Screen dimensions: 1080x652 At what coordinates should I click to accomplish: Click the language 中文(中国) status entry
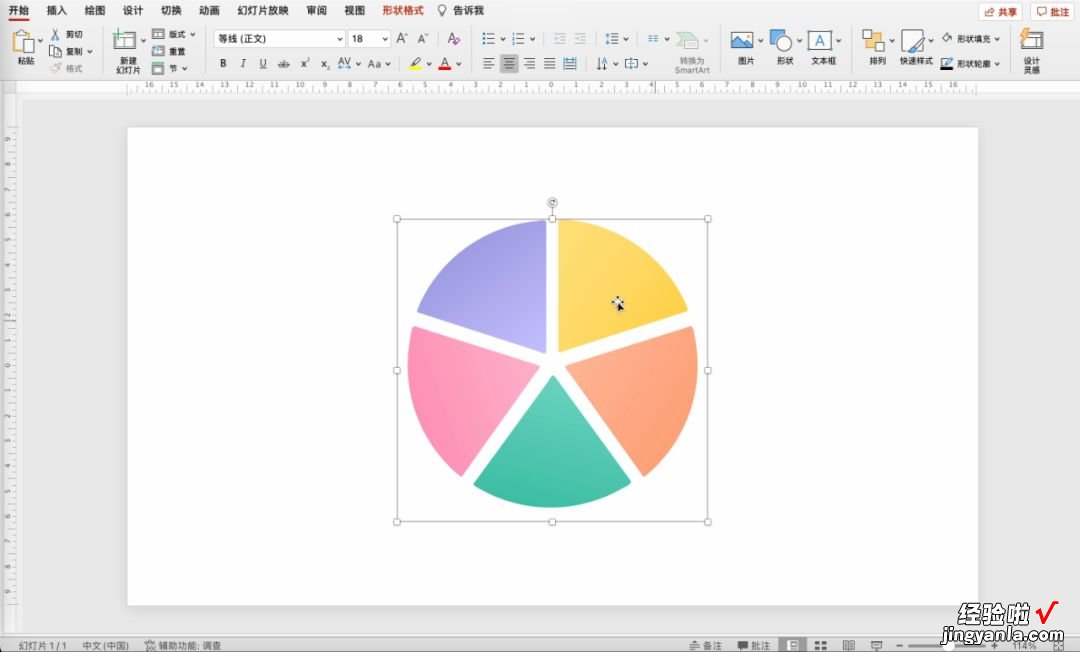click(105, 645)
